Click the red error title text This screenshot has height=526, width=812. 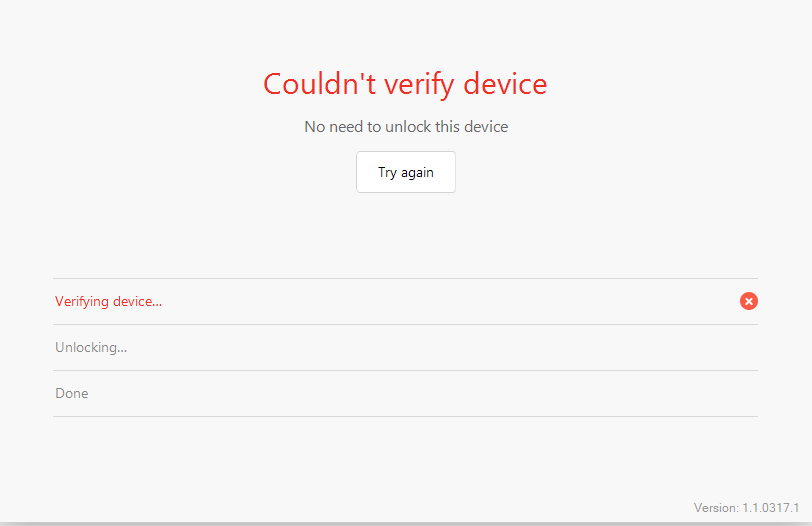click(x=405, y=84)
